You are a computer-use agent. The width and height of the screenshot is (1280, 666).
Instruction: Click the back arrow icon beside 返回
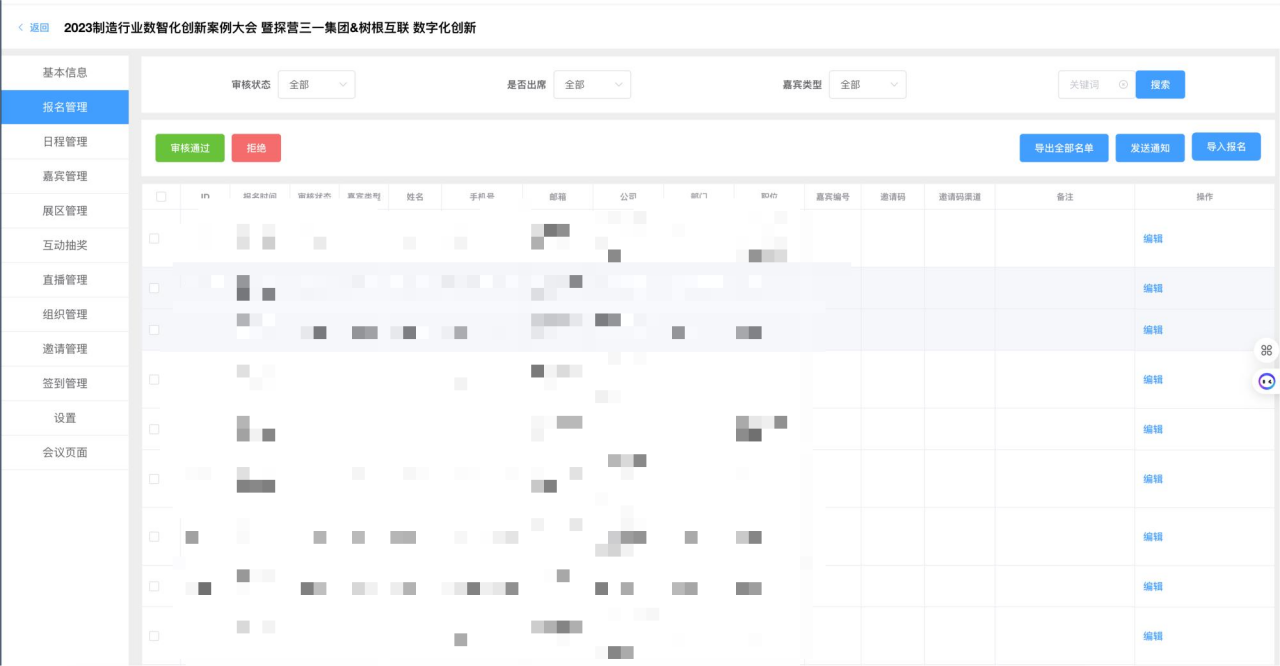(x=21, y=28)
